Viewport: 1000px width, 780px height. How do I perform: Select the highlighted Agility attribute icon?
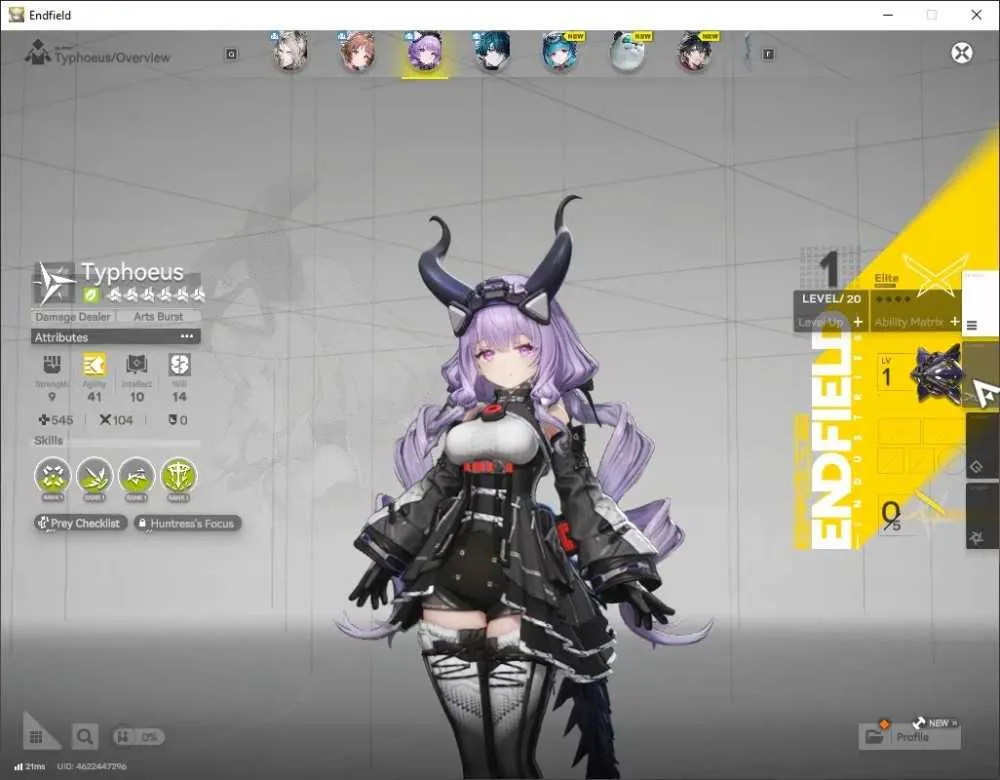pyautogui.click(x=94, y=365)
